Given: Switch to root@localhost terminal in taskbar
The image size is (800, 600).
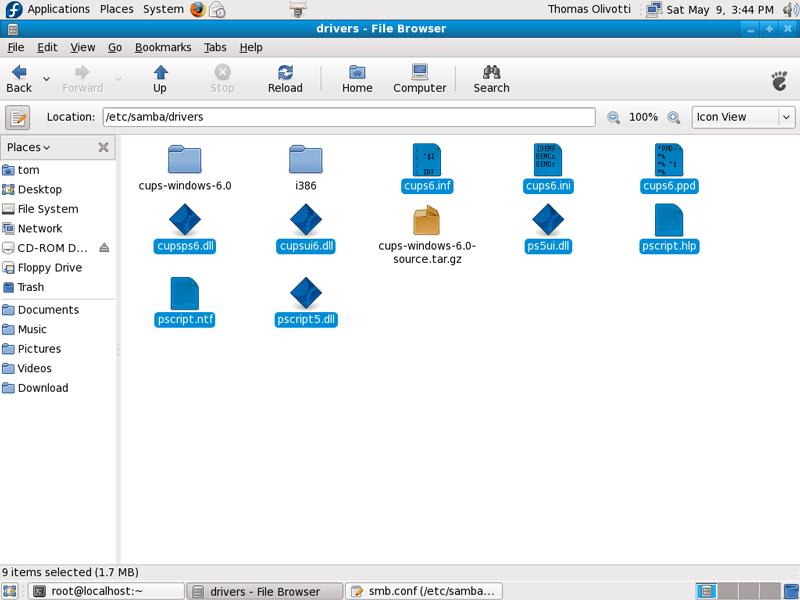Looking at the screenshot, I should [x=106, y=591].
